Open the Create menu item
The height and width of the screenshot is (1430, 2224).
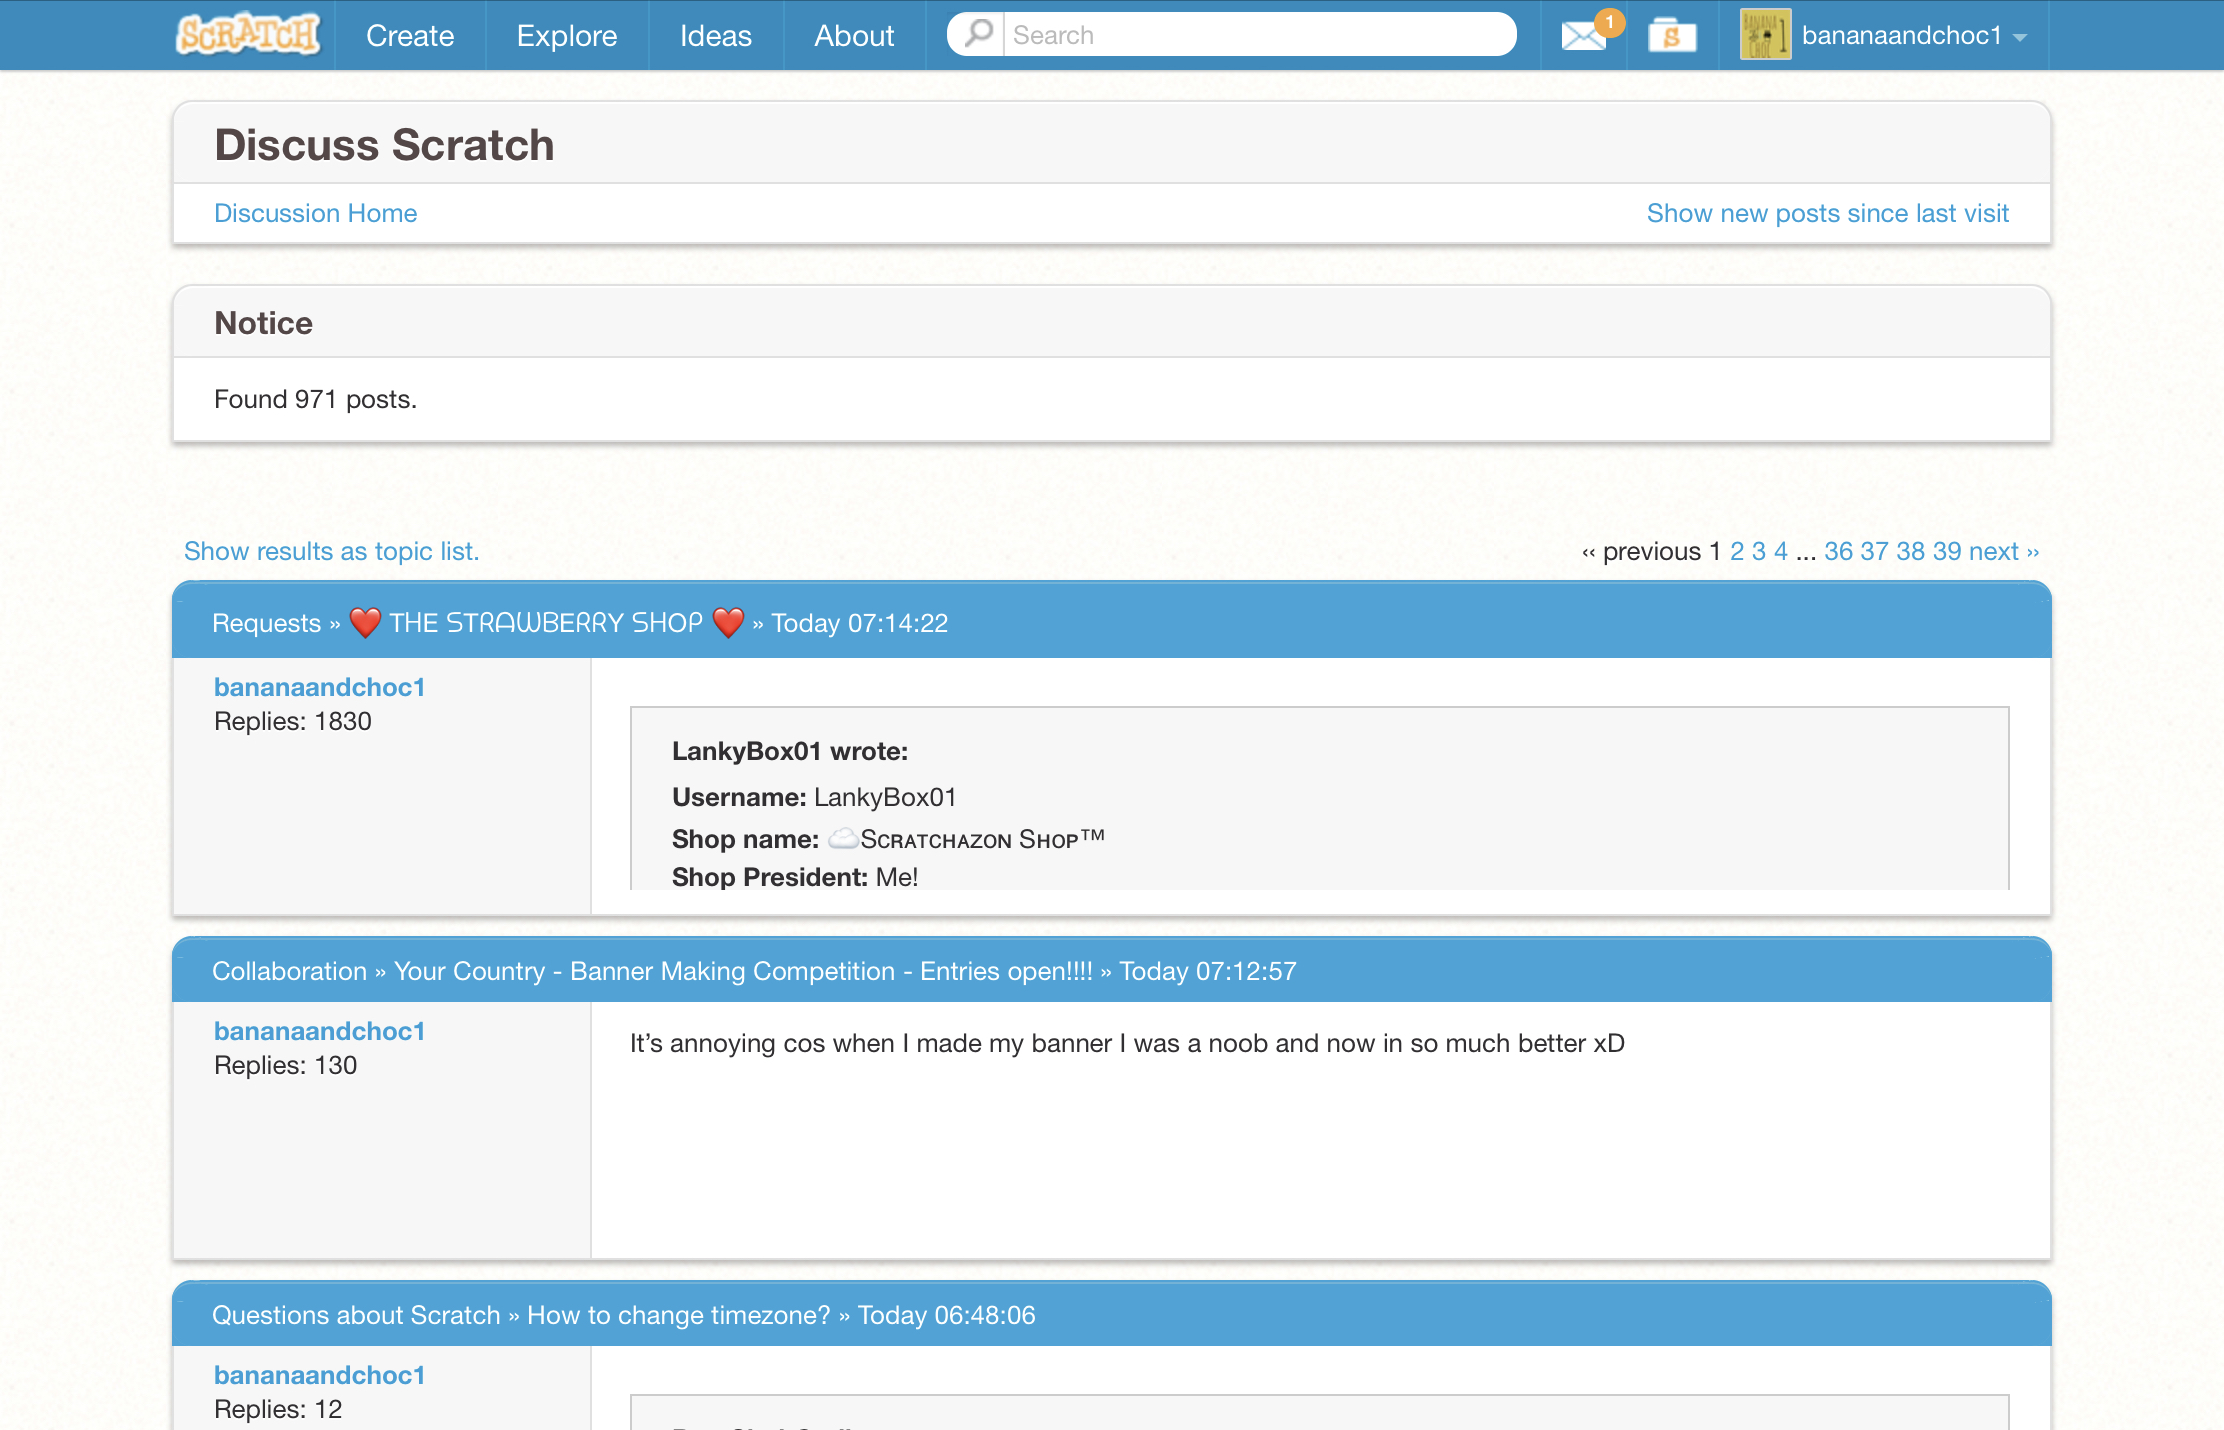410,35
